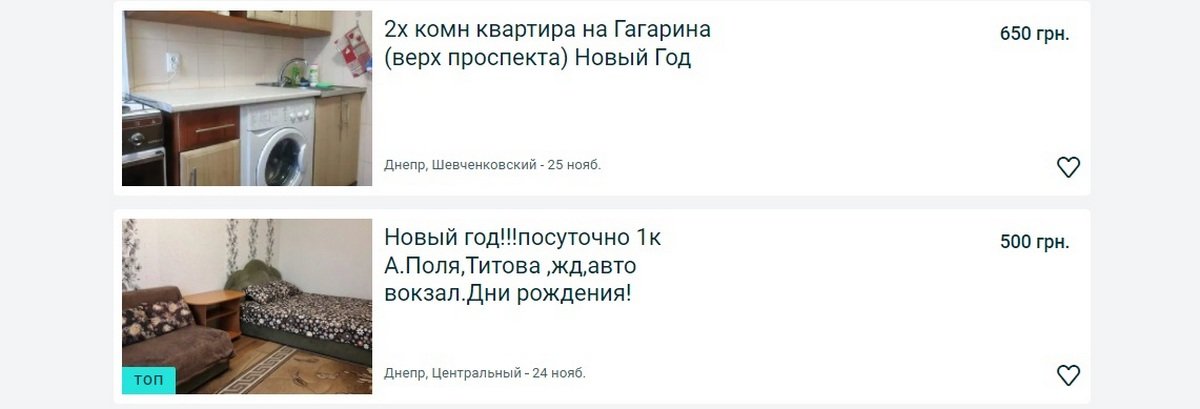Click "(верх проспекта) Новый Год" title line
The width and height of the screenshot is (1200, 409).
(537, 58)
